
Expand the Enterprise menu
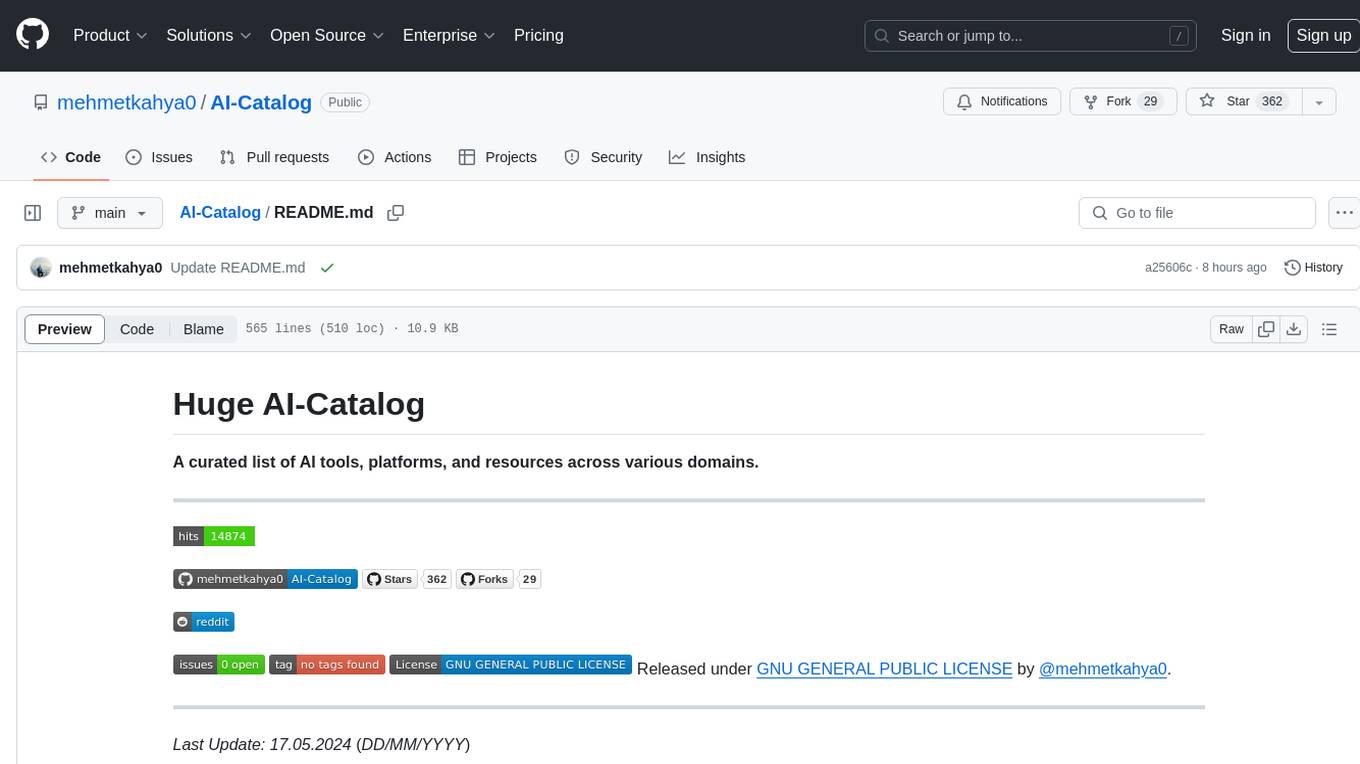coord(449,35)
